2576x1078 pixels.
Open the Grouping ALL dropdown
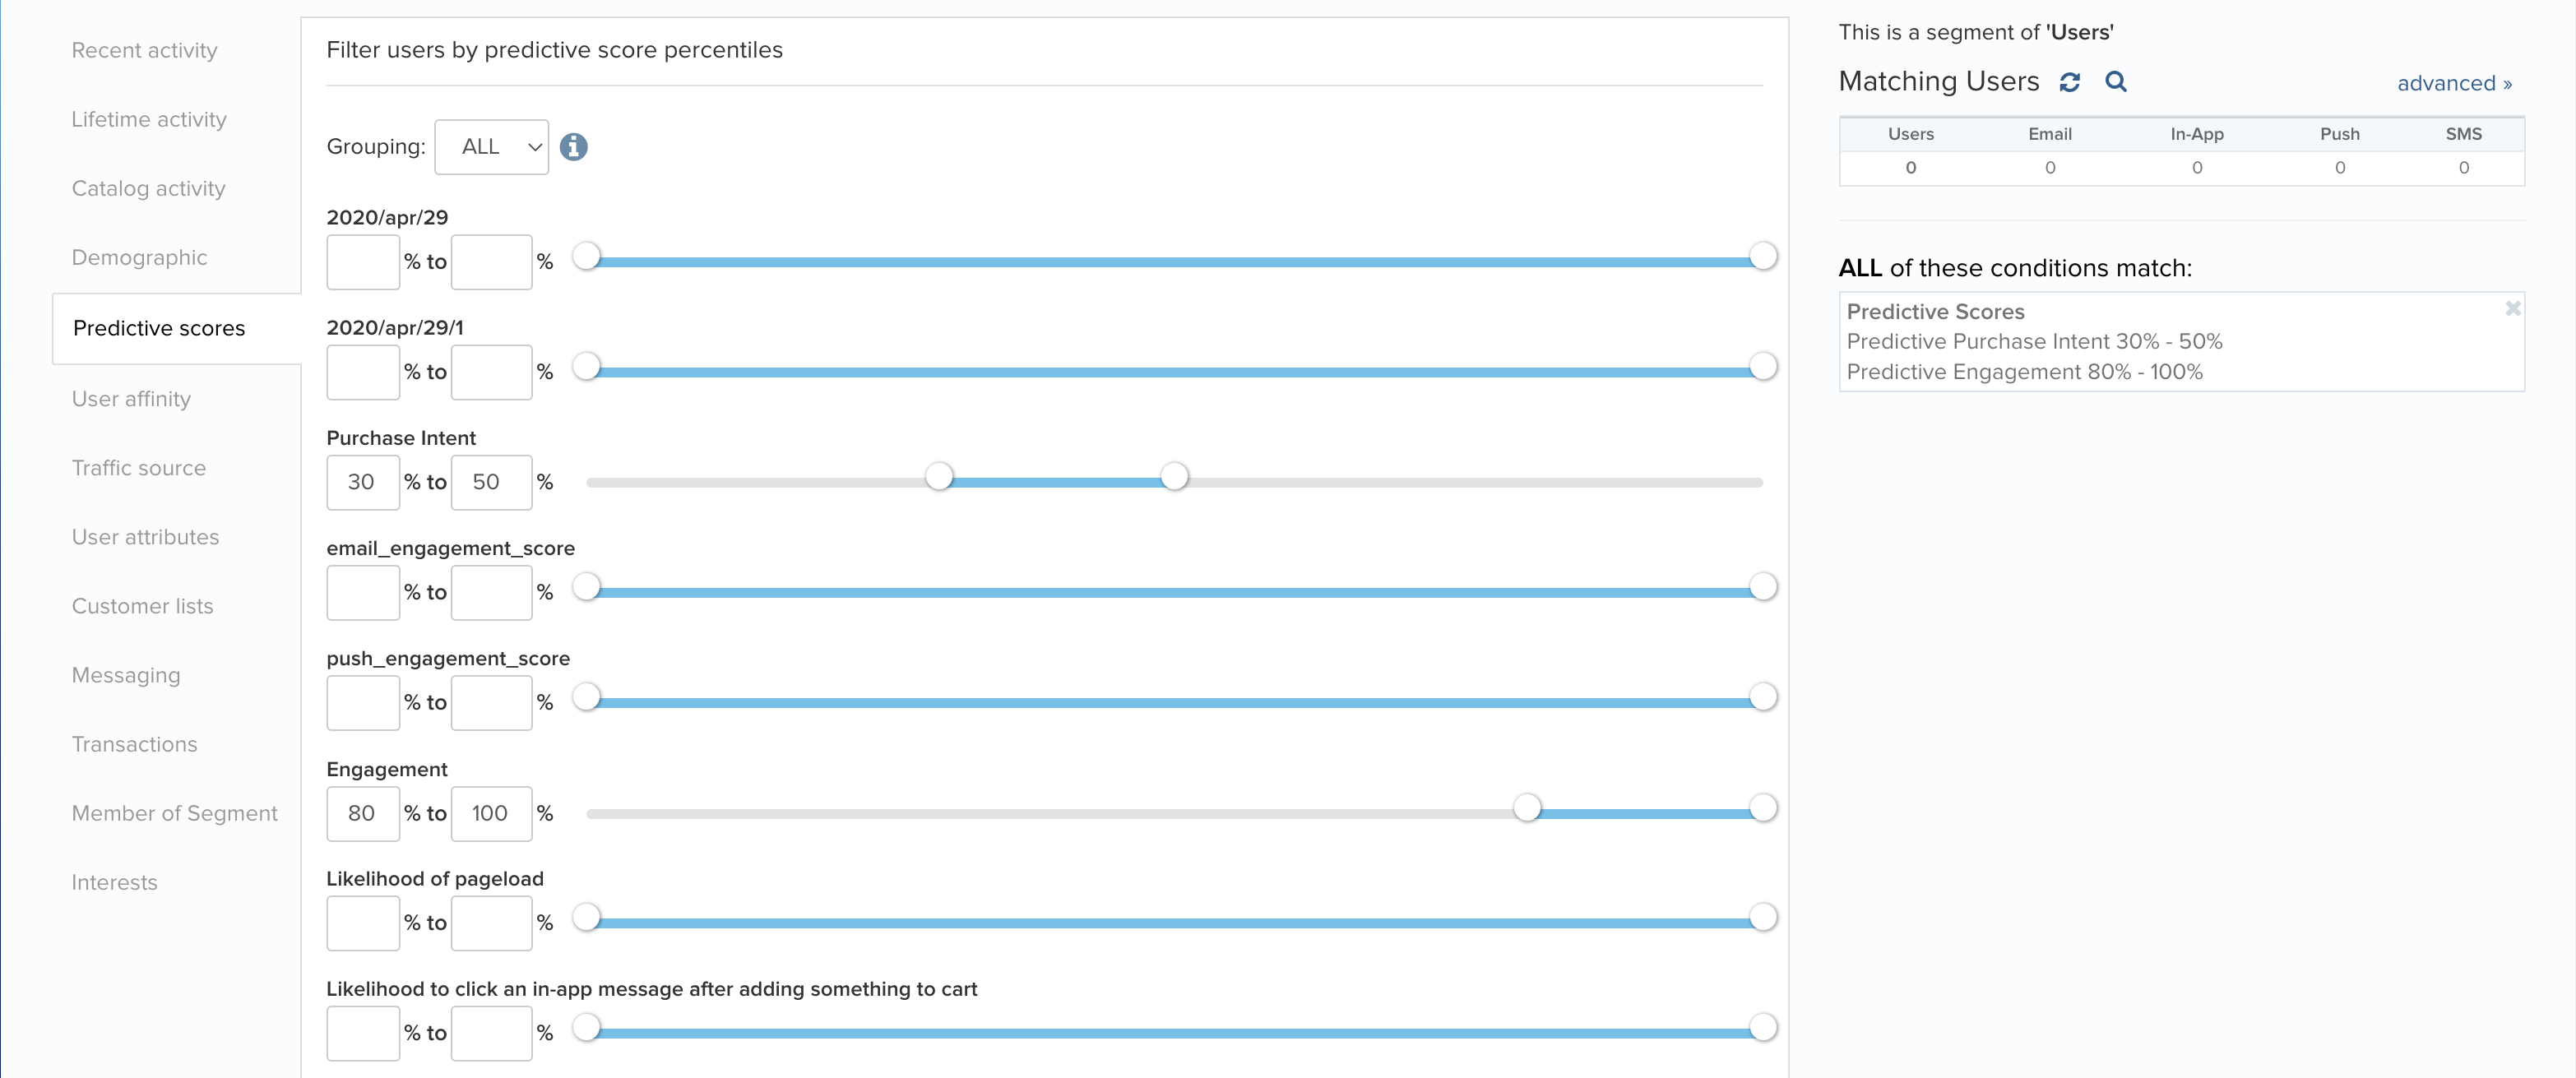[491, 147]
